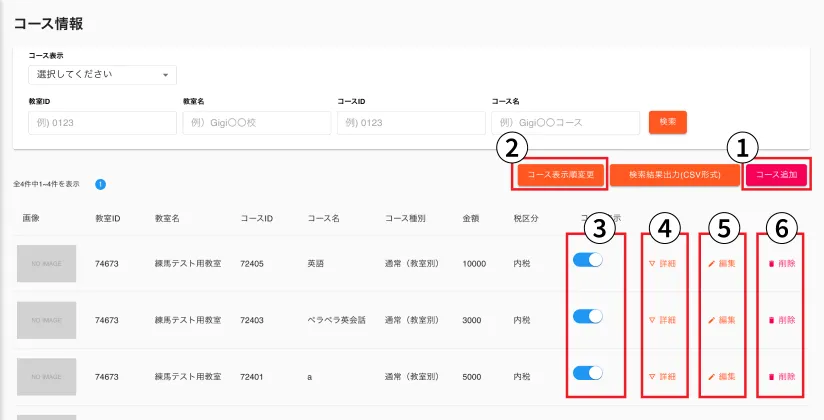824x420 pixels.
Task: Click the コース表示順変更 button
Action: [x=561, y=175]
